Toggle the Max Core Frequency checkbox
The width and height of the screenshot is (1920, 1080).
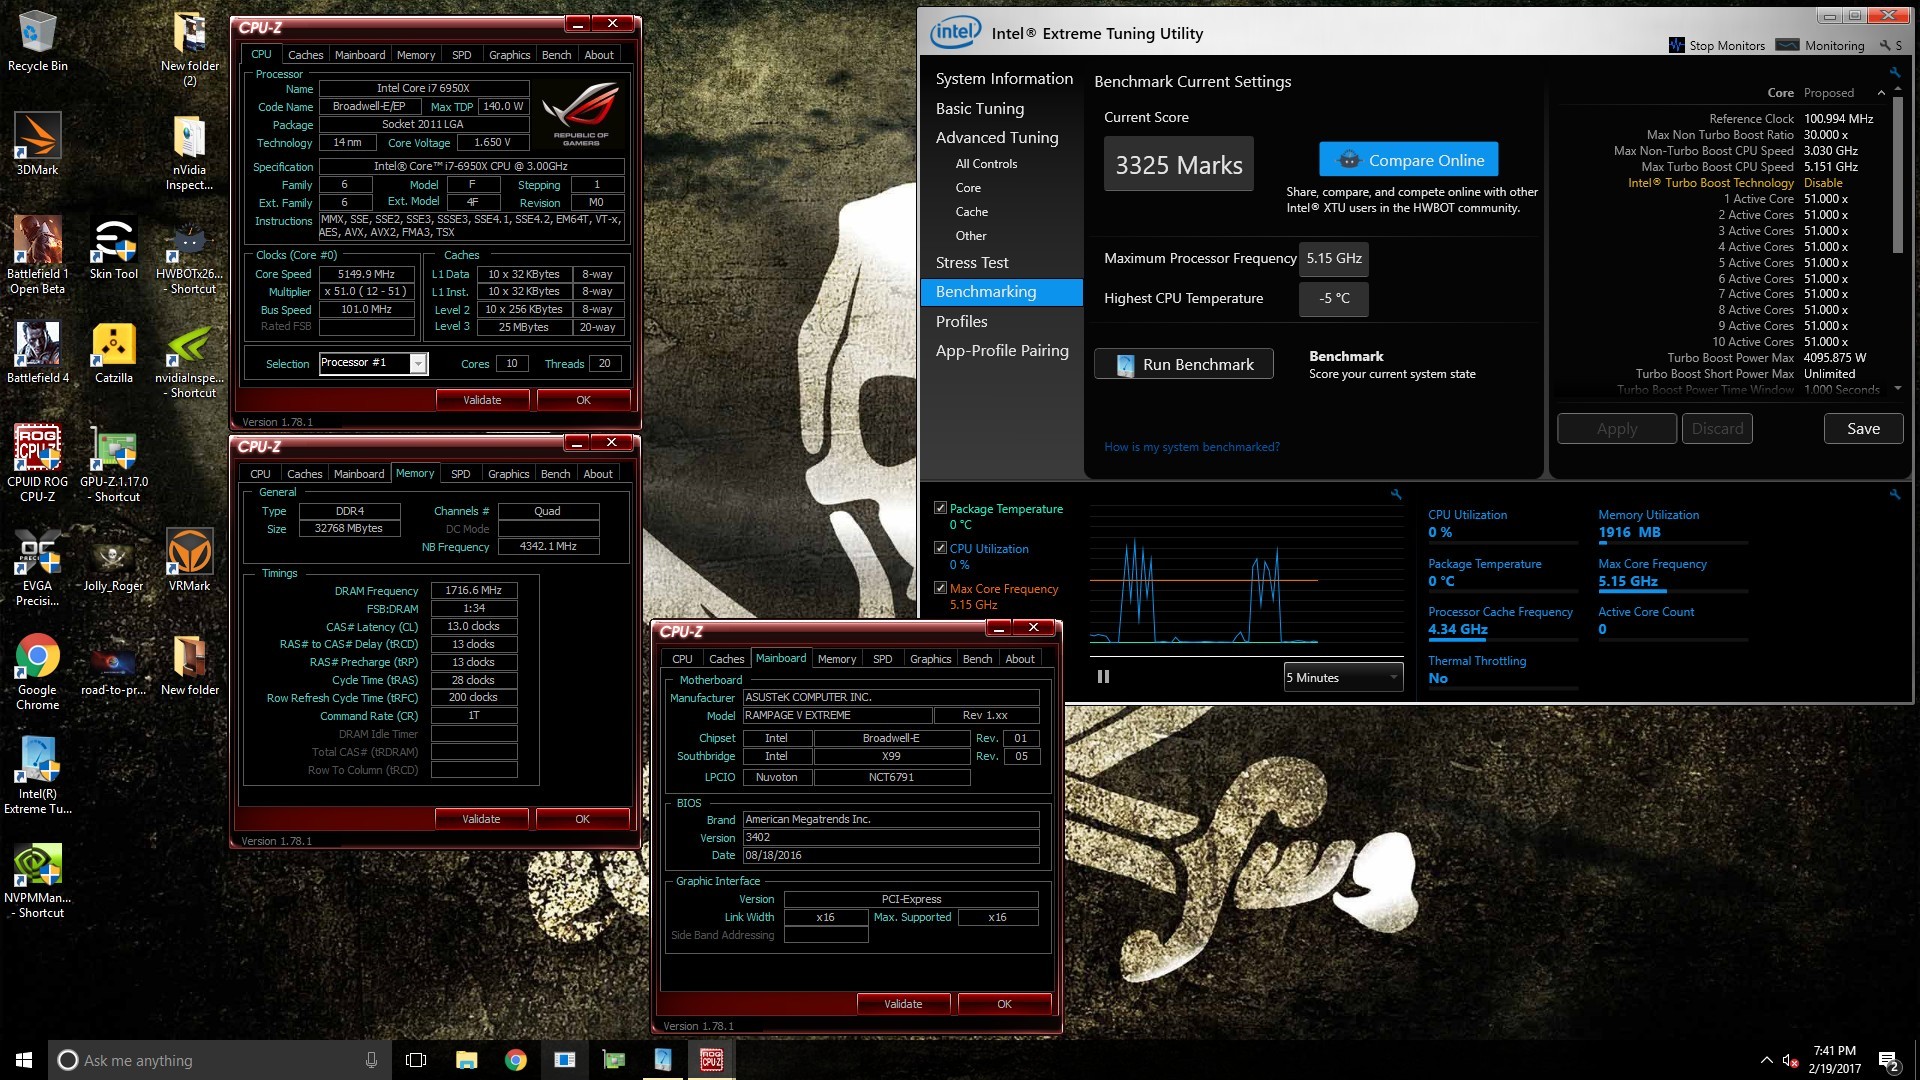click(940, 588)
